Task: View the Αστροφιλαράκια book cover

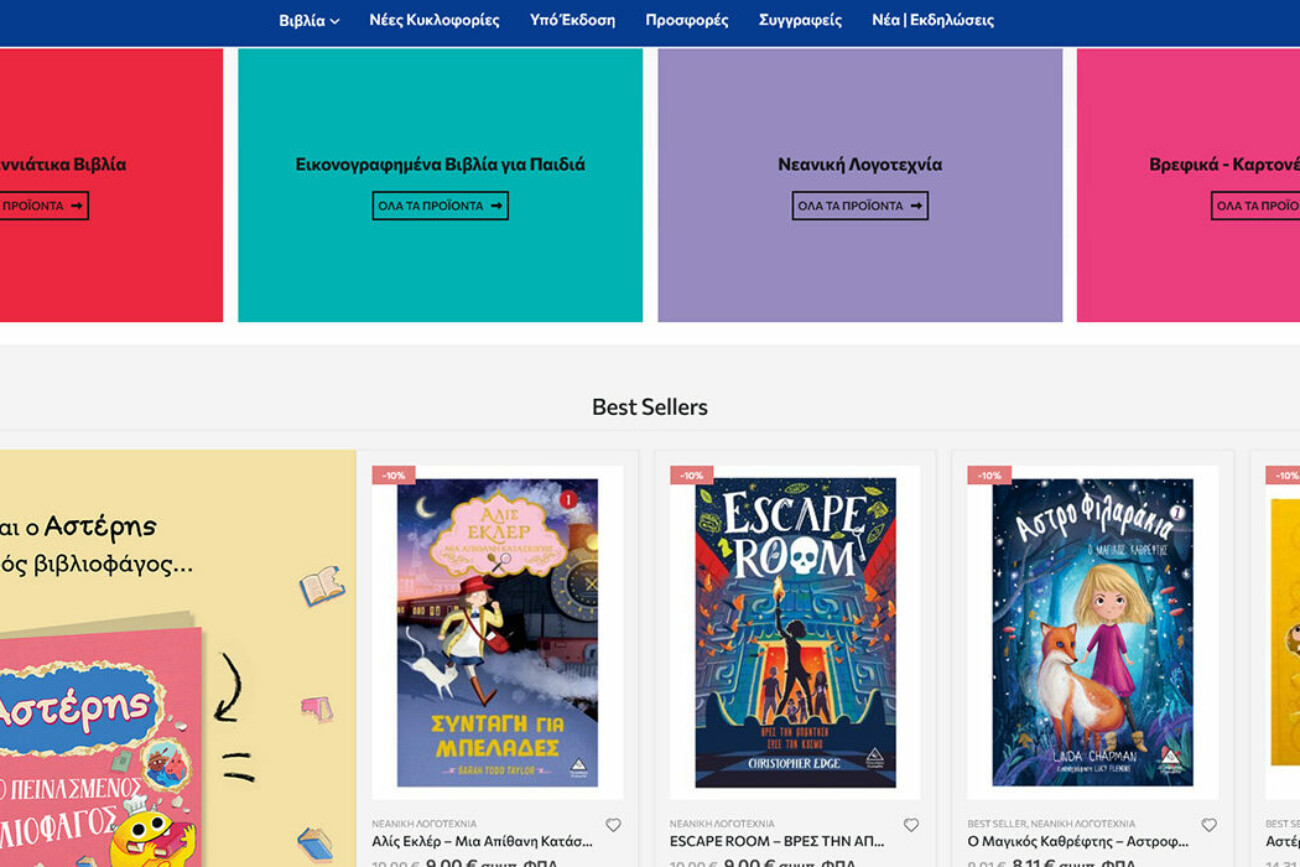Action: [1092, 632]
